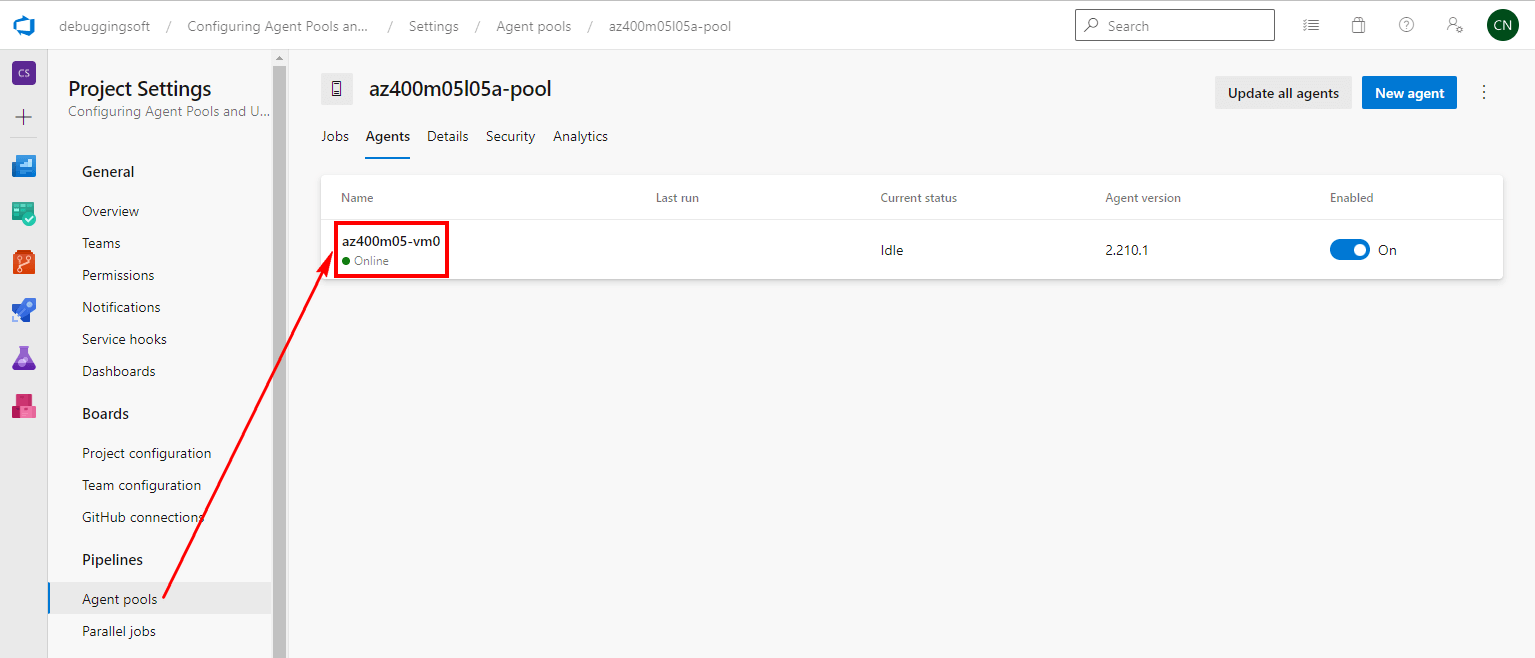
Task: Open Test Plans via the flask icon
Action: pos(23,357)
